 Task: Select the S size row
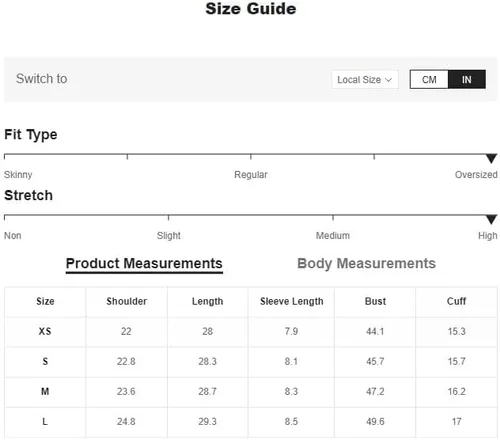tap(251, 362)
